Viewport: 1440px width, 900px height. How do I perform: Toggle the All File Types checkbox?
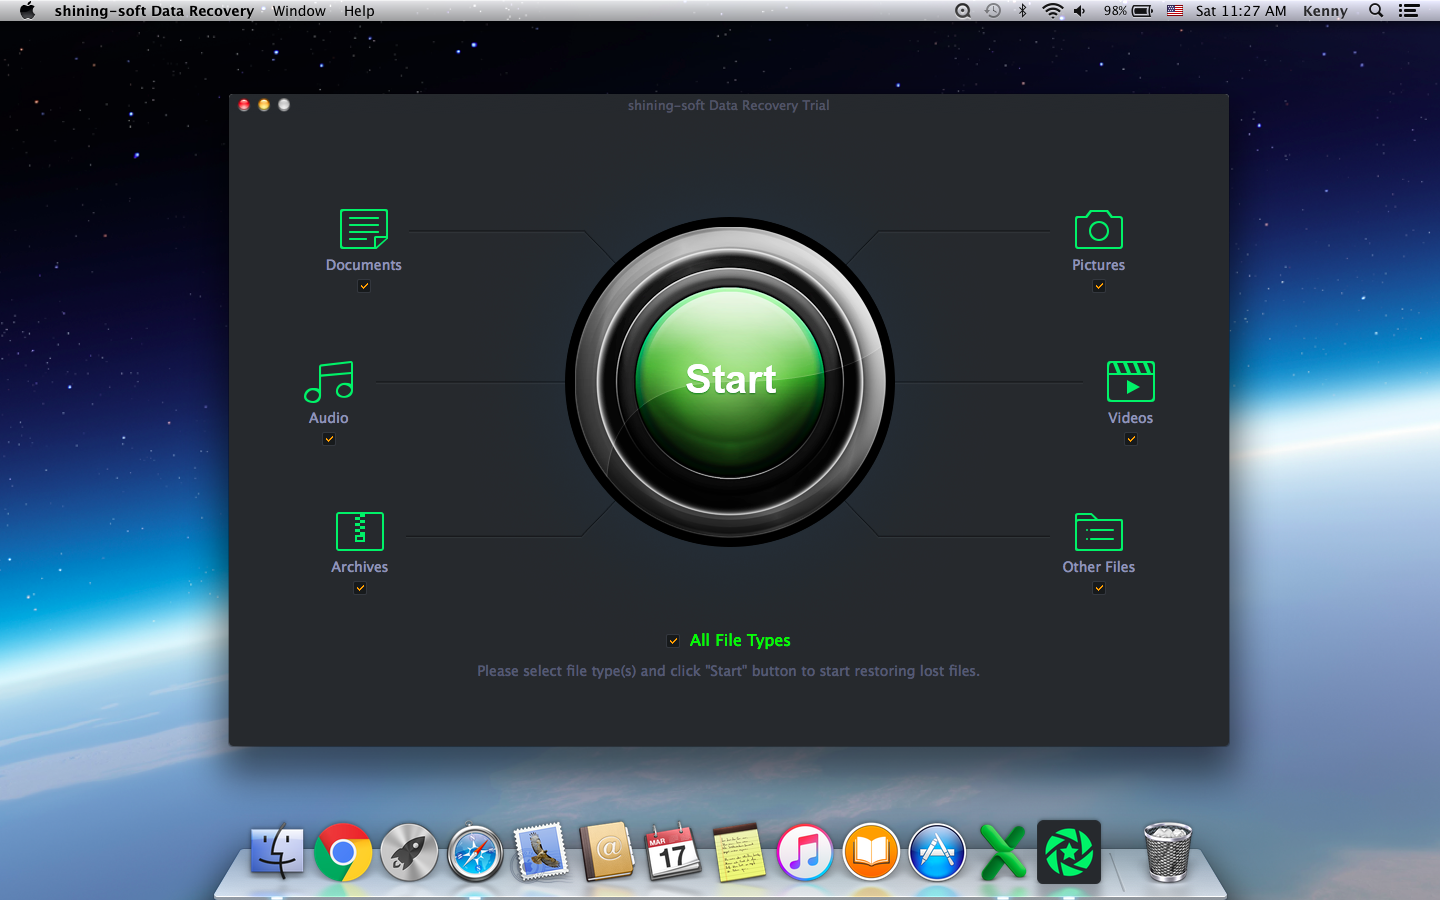click(673, 641)
